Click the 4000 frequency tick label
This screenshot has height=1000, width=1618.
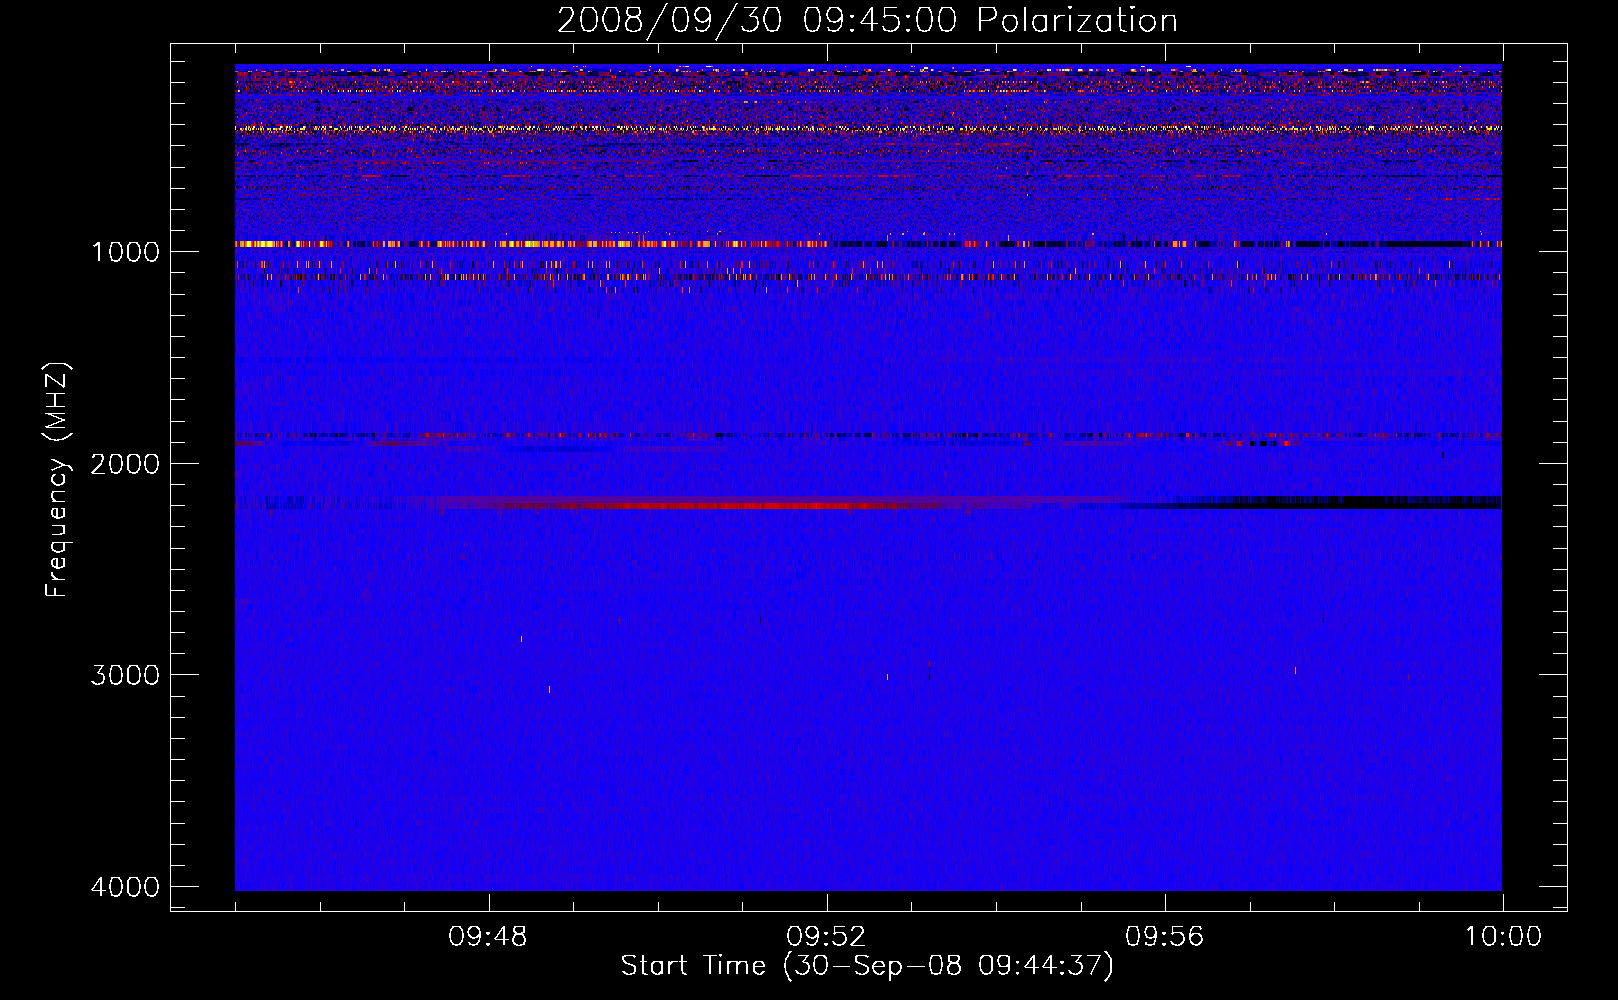coord(125,887)
